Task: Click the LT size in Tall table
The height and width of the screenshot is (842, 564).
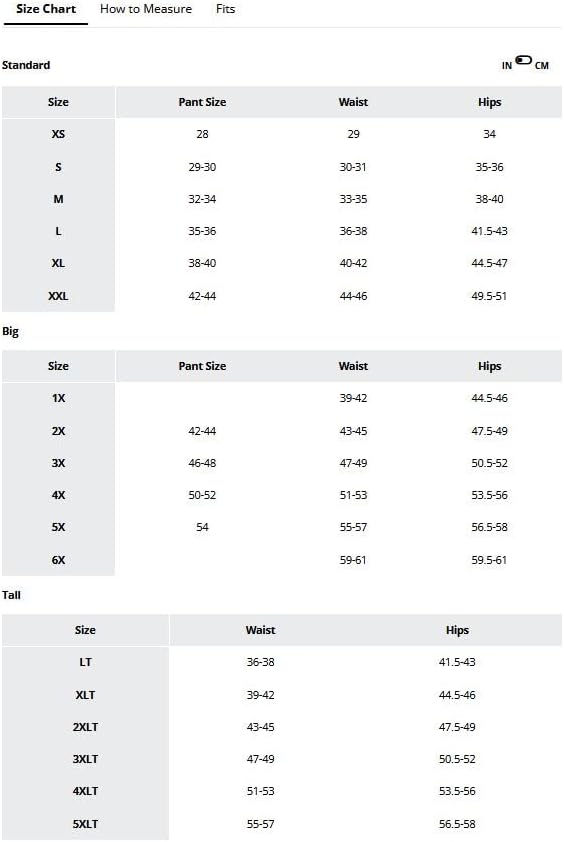Action: [85, 662]
